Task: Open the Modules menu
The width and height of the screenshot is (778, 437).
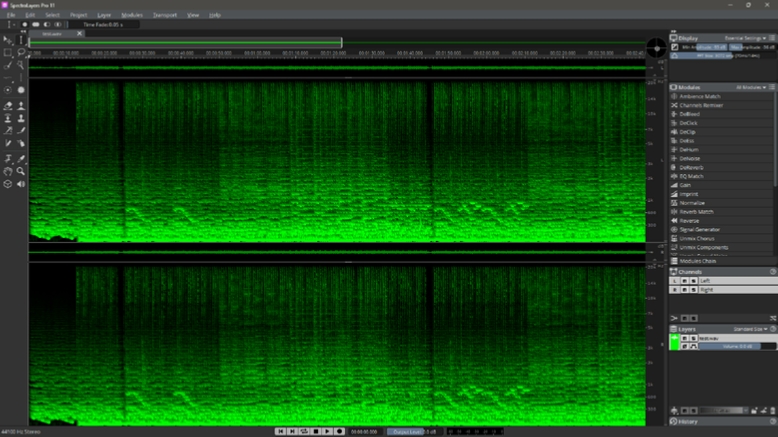Action: click(131, 15)
